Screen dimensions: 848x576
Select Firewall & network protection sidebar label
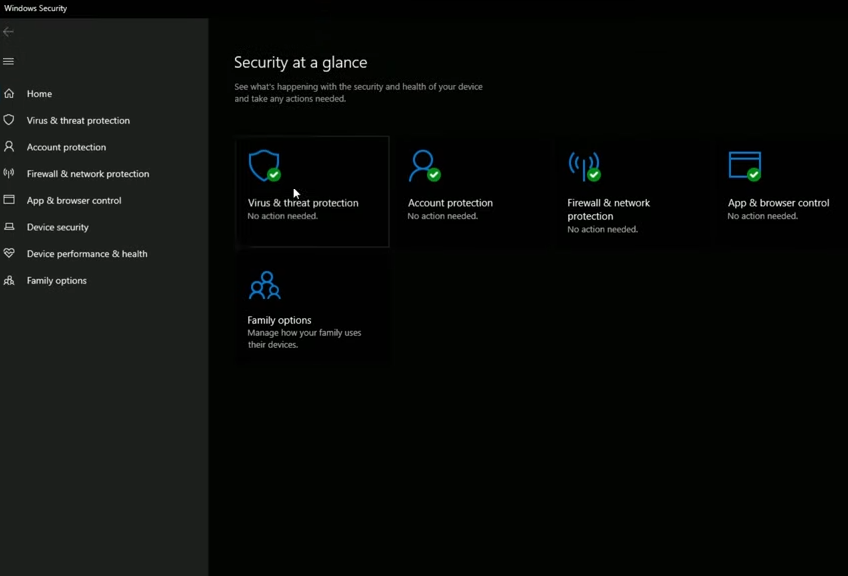click(x=88, y=174)
